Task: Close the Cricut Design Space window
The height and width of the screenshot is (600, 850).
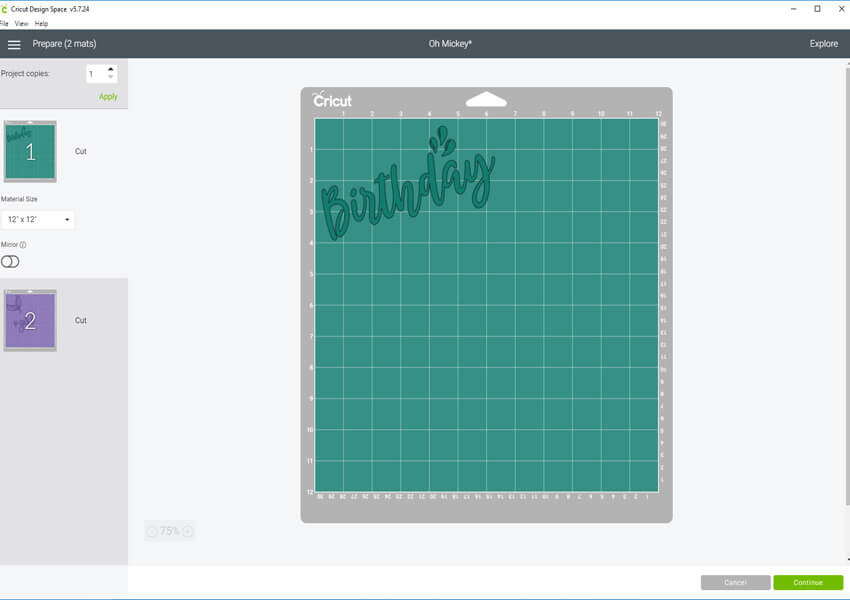Action: click(842, 9)
